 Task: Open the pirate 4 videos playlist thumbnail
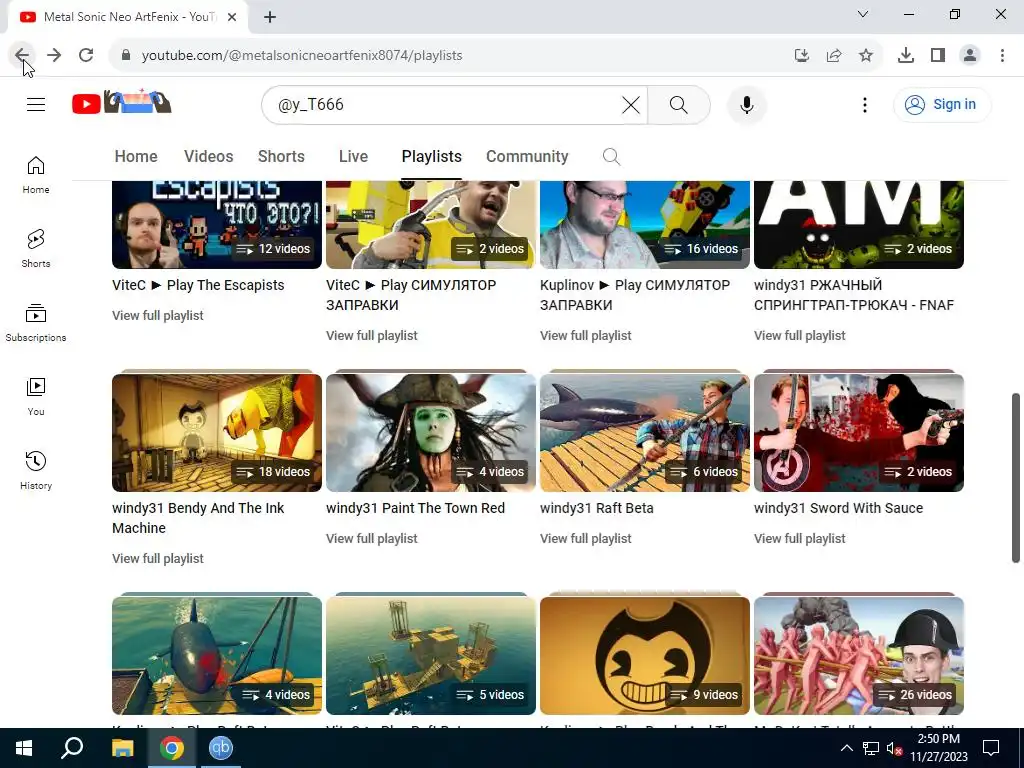tap(431, 432)
